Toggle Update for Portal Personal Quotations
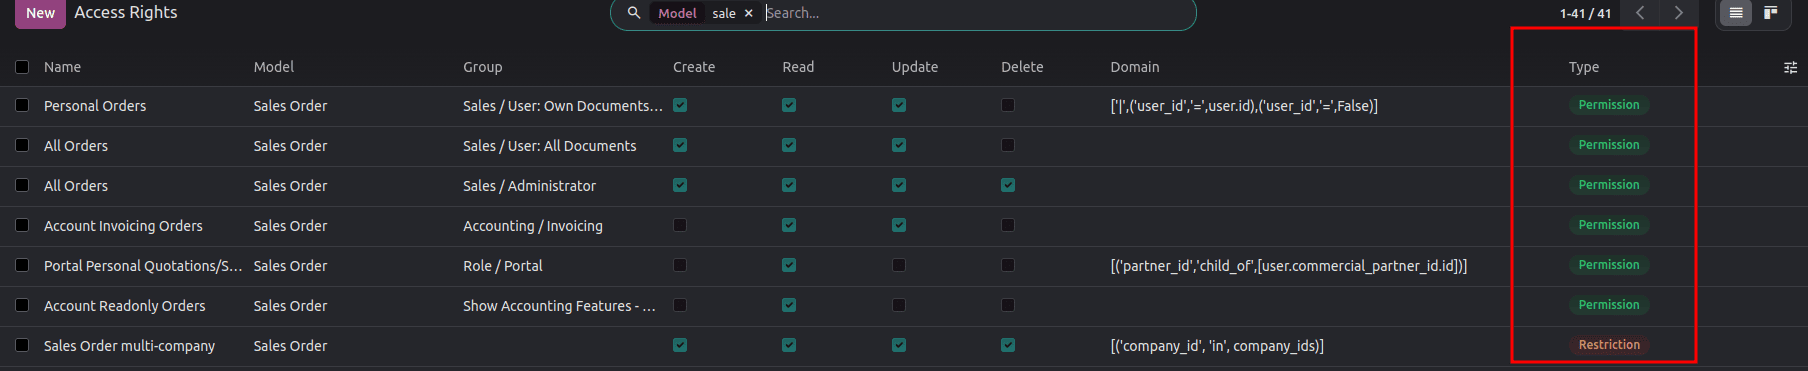 coord(899,265)
